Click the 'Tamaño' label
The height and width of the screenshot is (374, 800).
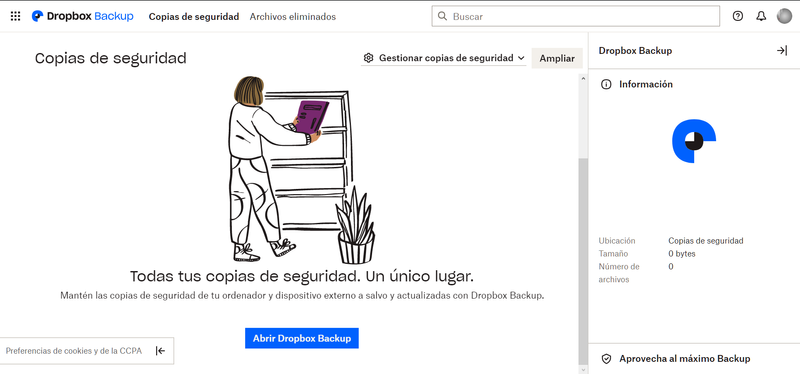pyautogui.click(x=613, y=254)
